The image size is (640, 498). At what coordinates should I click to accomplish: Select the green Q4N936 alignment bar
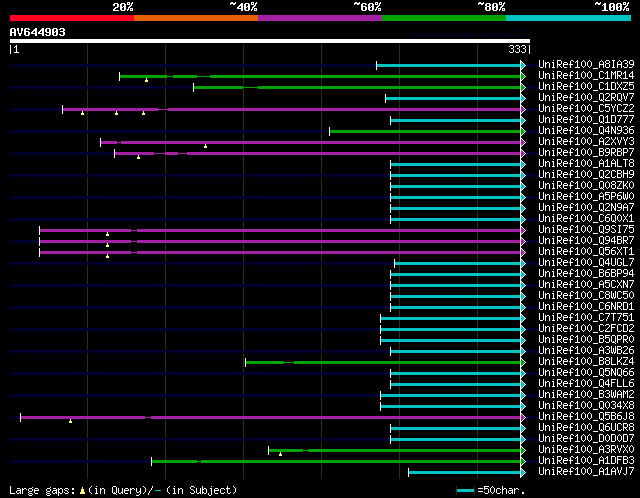coord(425,131)
